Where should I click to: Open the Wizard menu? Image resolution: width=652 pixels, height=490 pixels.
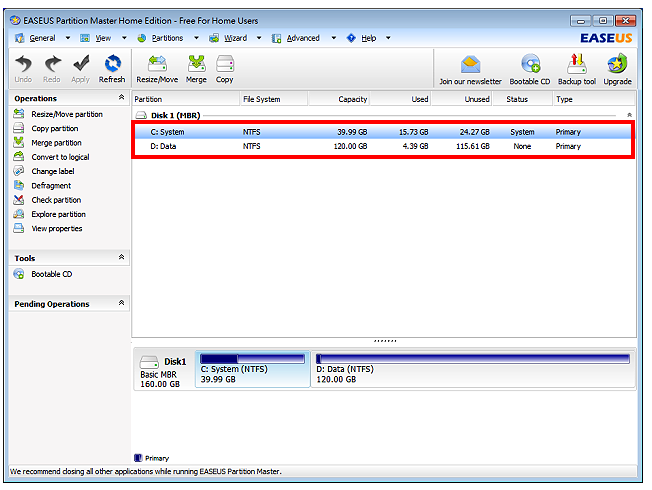point(235,38)
